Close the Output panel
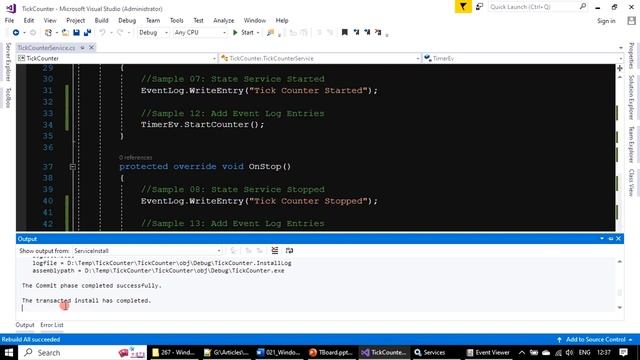 point(619,238)
